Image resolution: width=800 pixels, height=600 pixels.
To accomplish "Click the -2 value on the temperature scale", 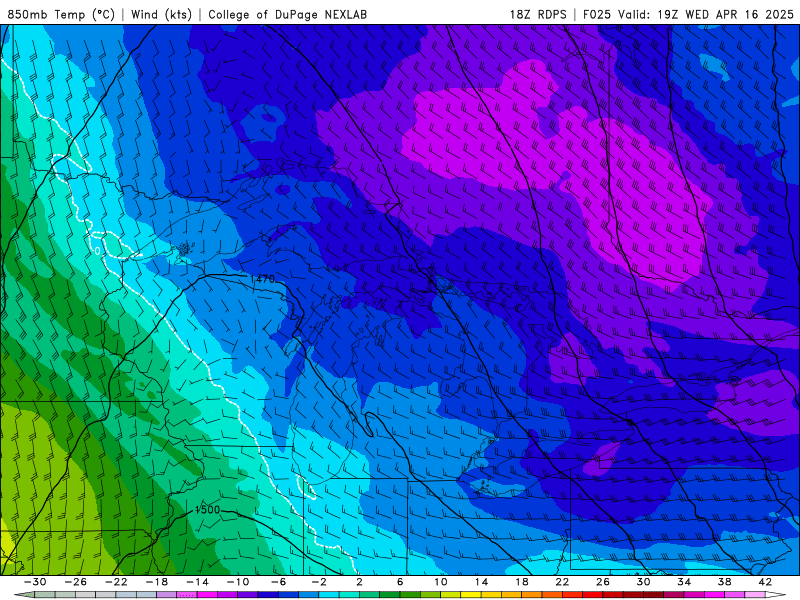I will [x=319, y=582].
